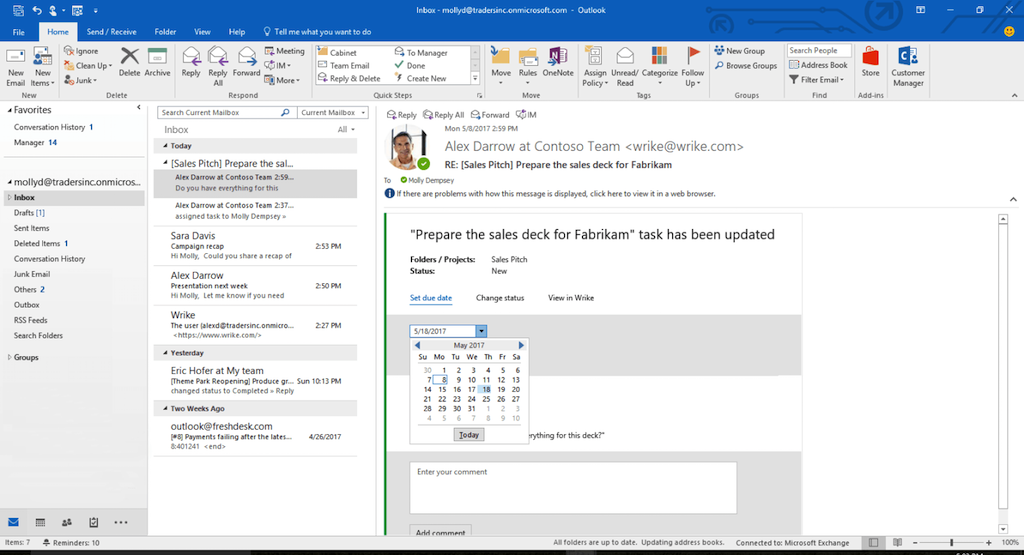
Task: Open Tasks view in navigation bar
Action: coord(93,522)
